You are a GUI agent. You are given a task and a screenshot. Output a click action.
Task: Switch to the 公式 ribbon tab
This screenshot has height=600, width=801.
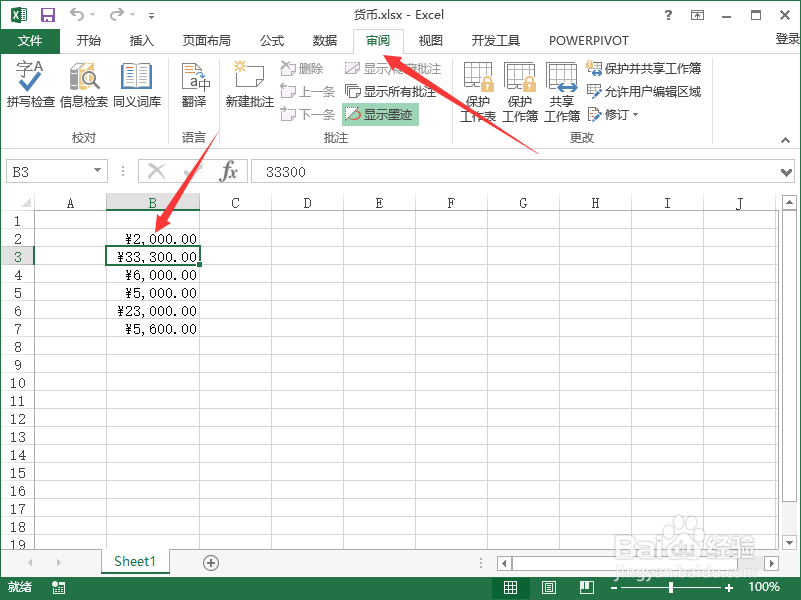pyautogui.click(x=271, y=40)
